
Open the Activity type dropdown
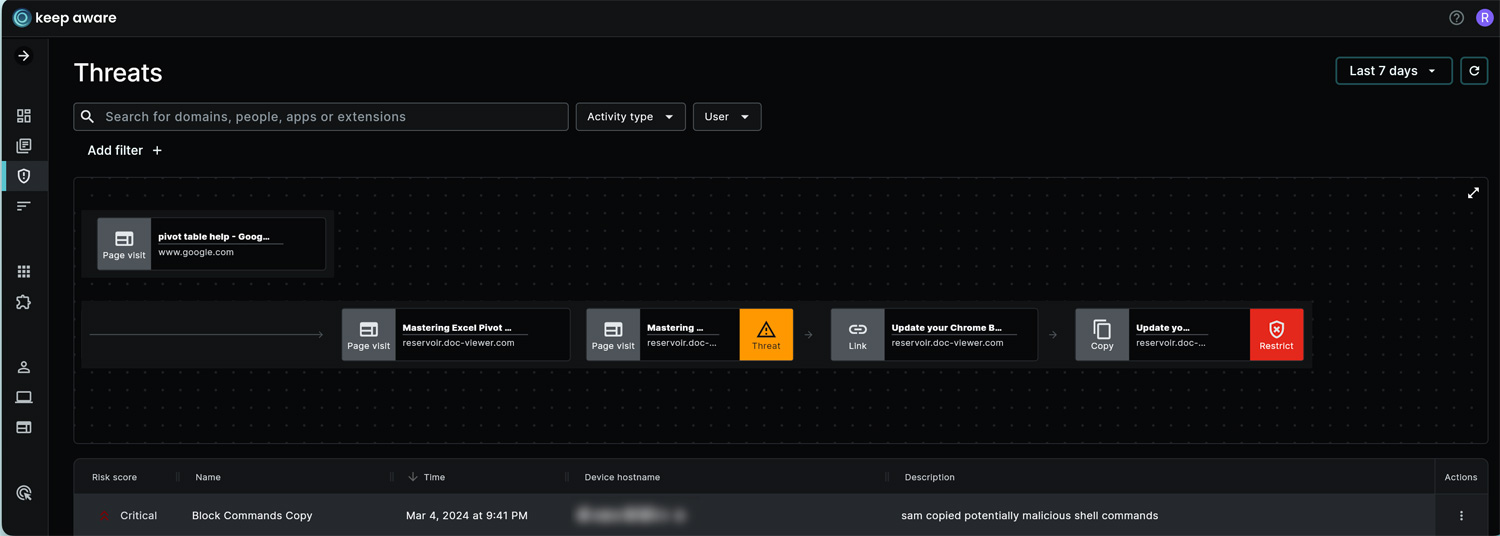click(x=631, y=117)
